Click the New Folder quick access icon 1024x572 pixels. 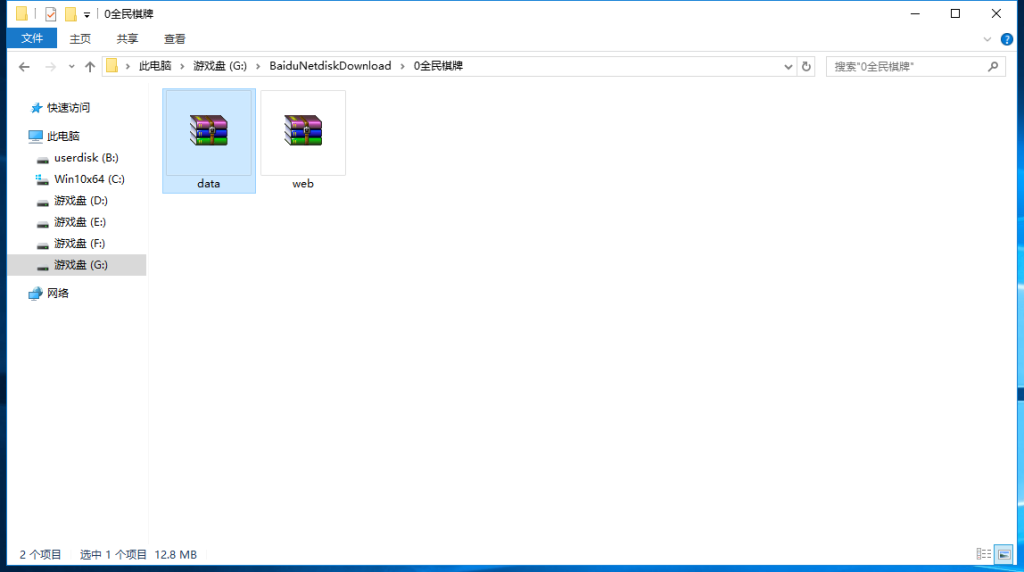point(71,14)
